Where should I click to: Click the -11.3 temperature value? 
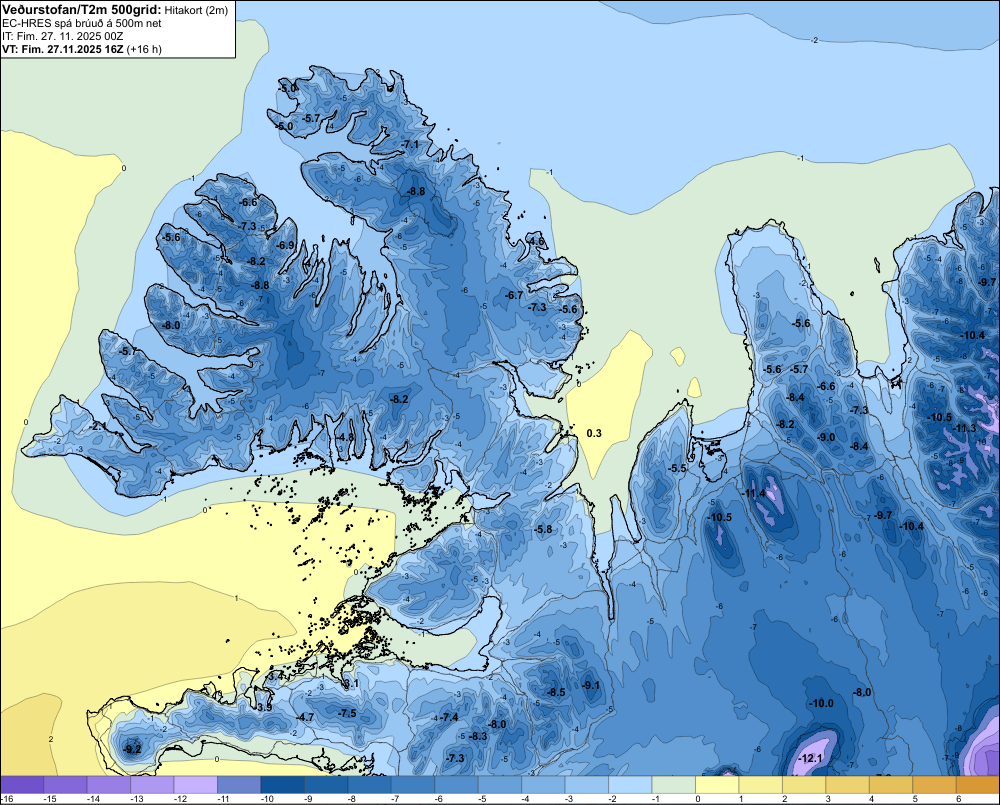(x=964, y=428)
